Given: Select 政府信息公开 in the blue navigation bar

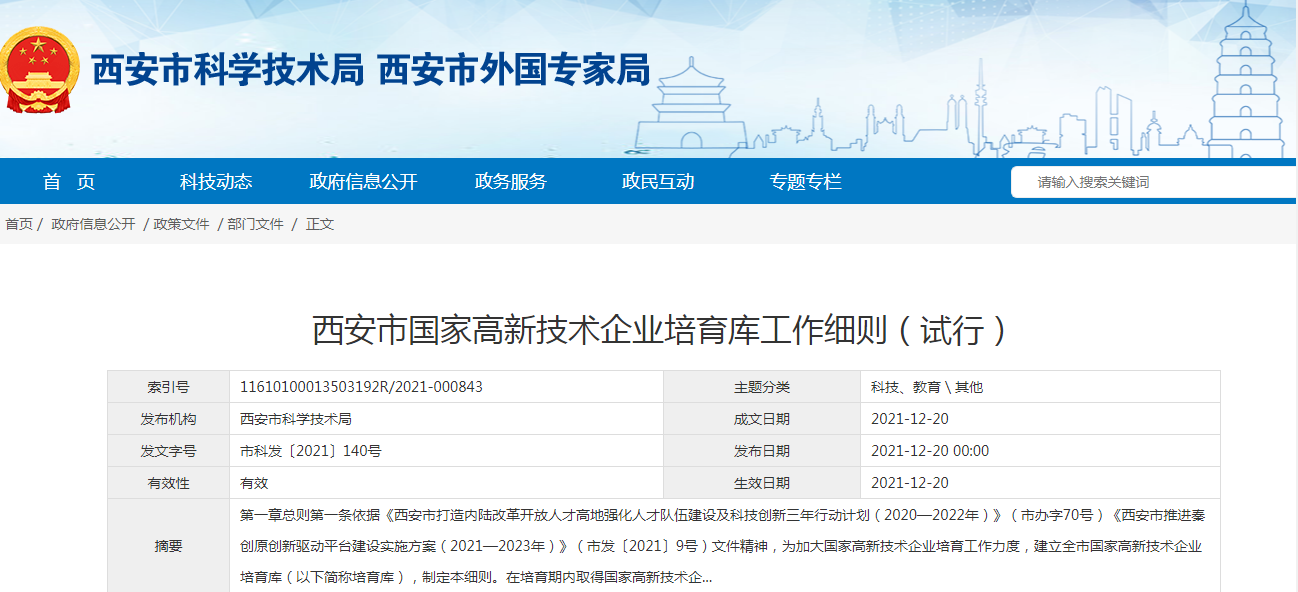Looking at the screenshot, I should point(363,182).
